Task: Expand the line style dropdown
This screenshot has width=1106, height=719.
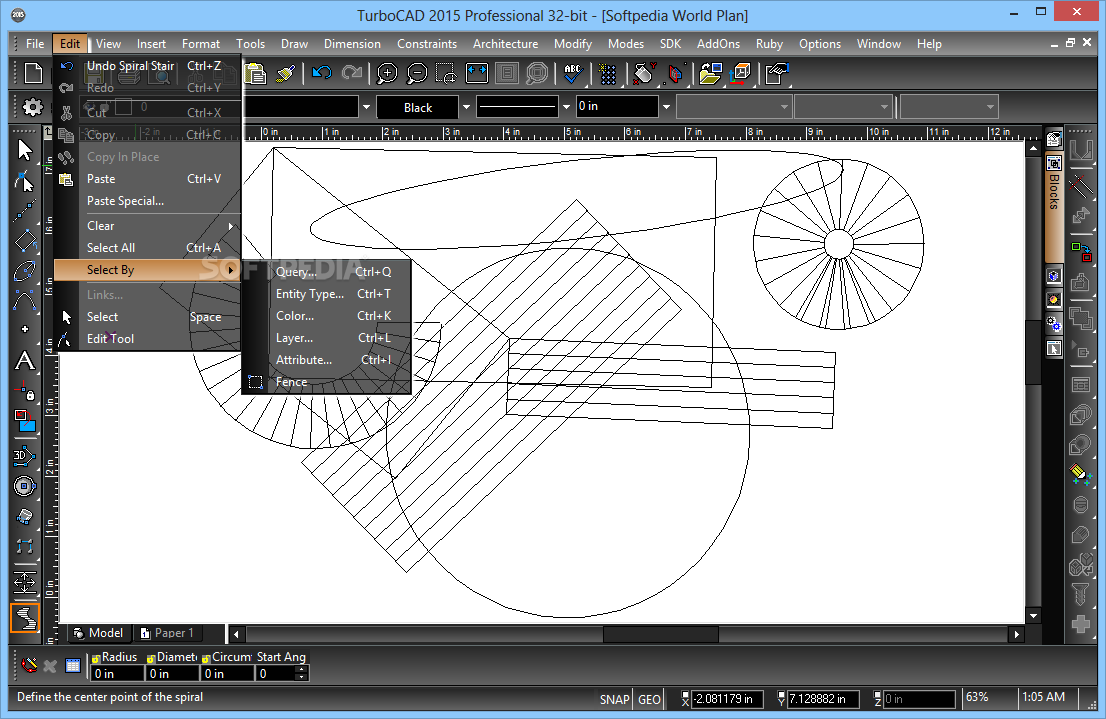Action: click(566, 107)
